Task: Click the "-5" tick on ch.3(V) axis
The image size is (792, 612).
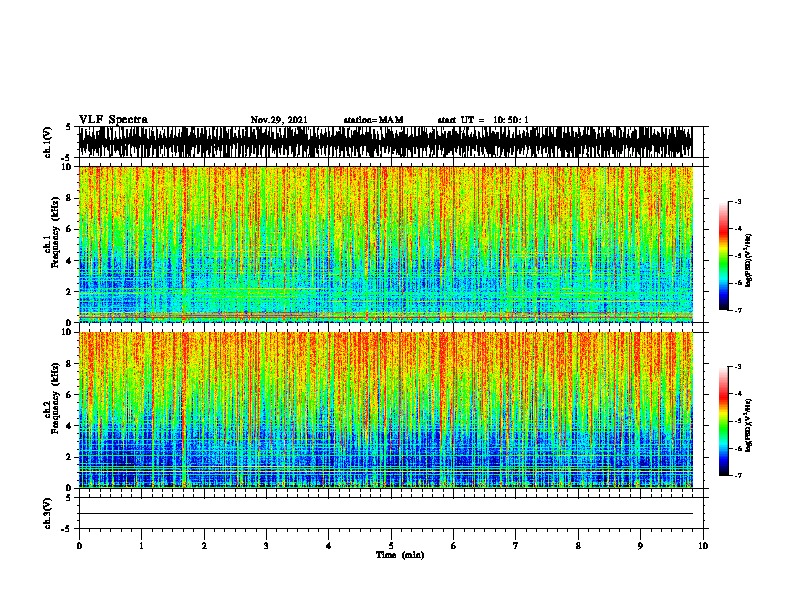Action: click(67, 529)
